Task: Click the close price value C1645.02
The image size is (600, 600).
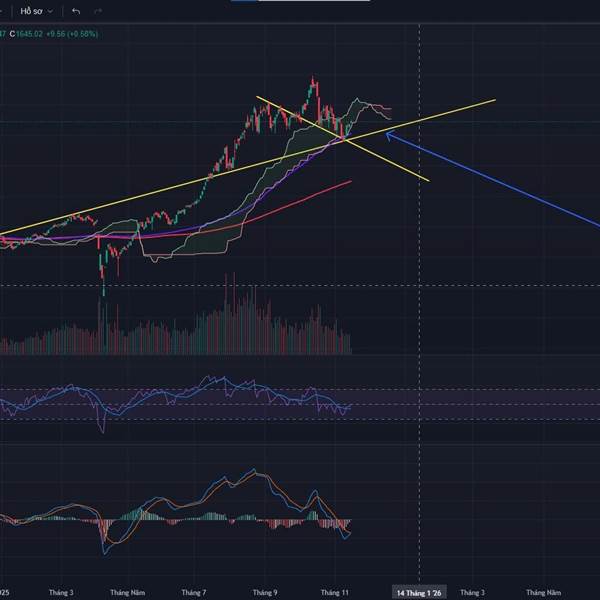Action: point(26,34)
